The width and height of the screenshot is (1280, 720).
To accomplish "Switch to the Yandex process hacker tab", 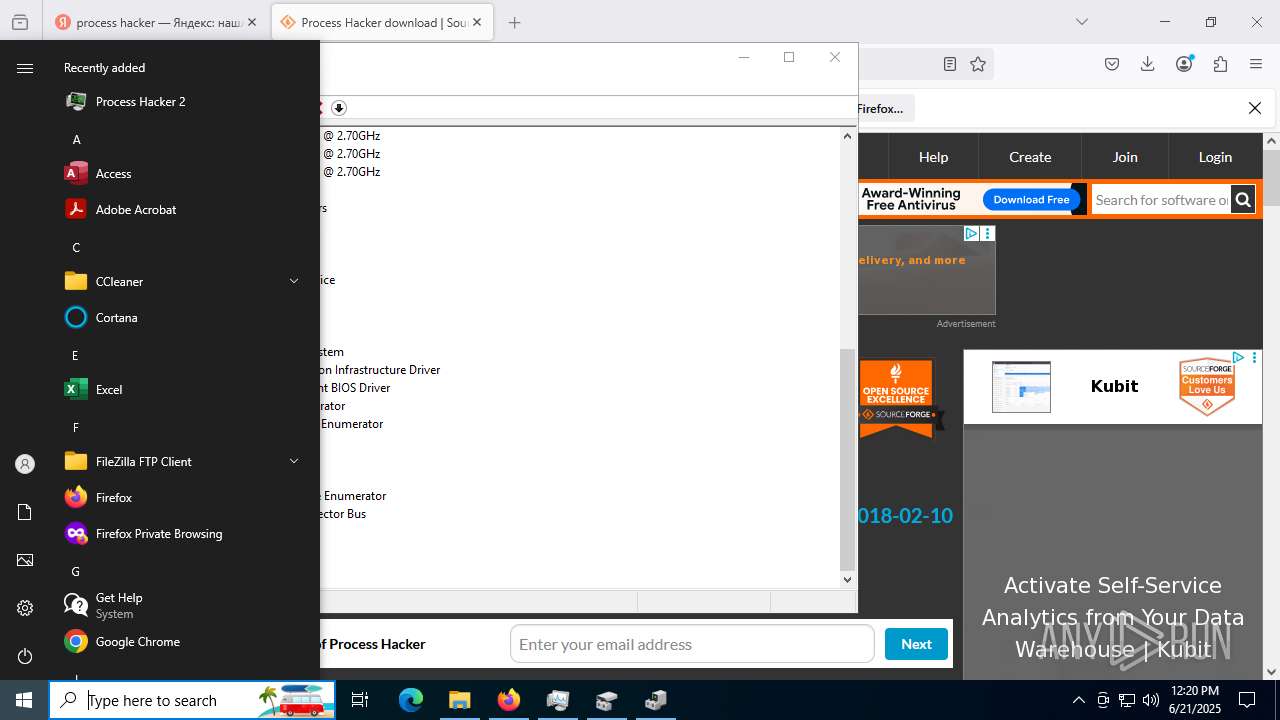I will tap(157, 22).
